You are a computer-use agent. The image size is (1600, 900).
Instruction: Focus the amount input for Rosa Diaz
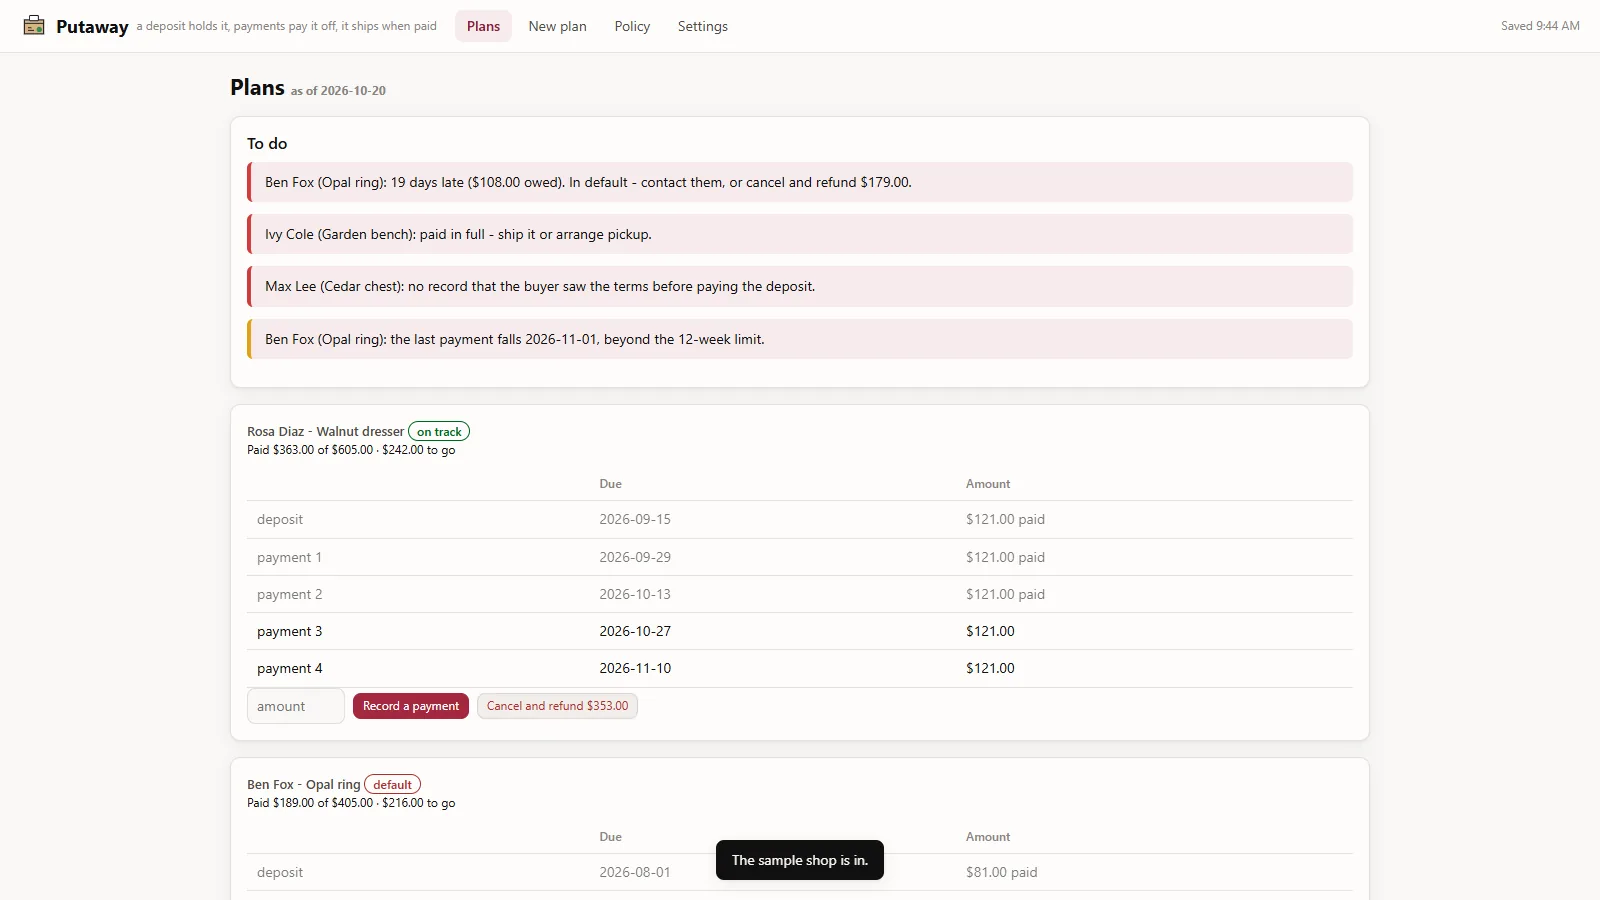pos(296,706)
